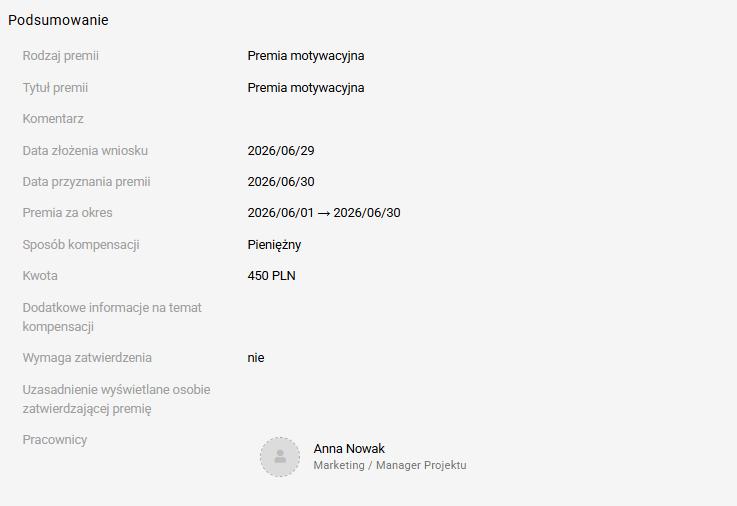Click the Pracownicy label
Viewport: 737px width, 506px height.
55,440
